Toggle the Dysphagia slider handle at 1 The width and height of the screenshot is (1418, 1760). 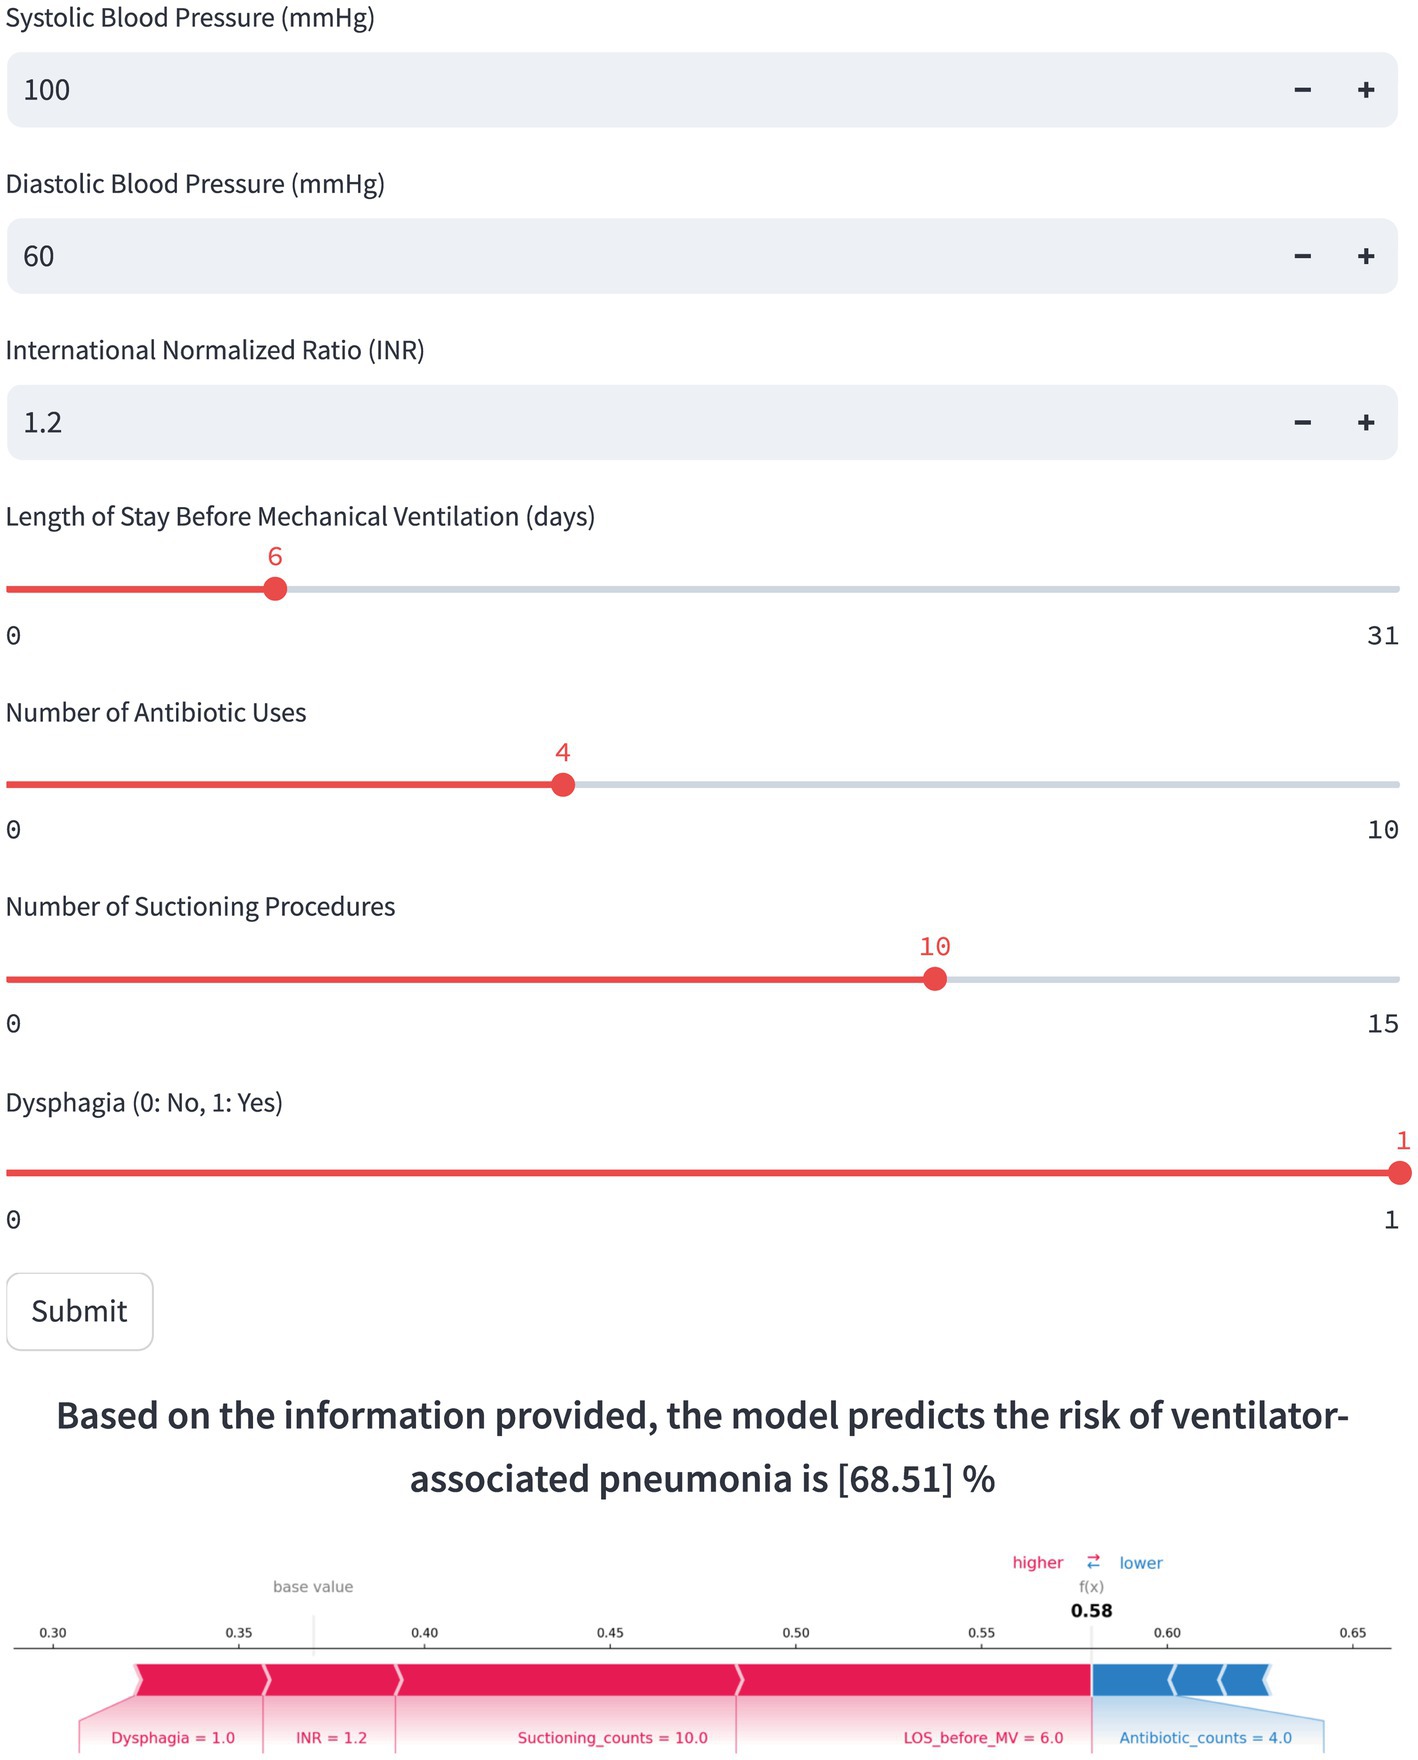pos(1400,1173)
